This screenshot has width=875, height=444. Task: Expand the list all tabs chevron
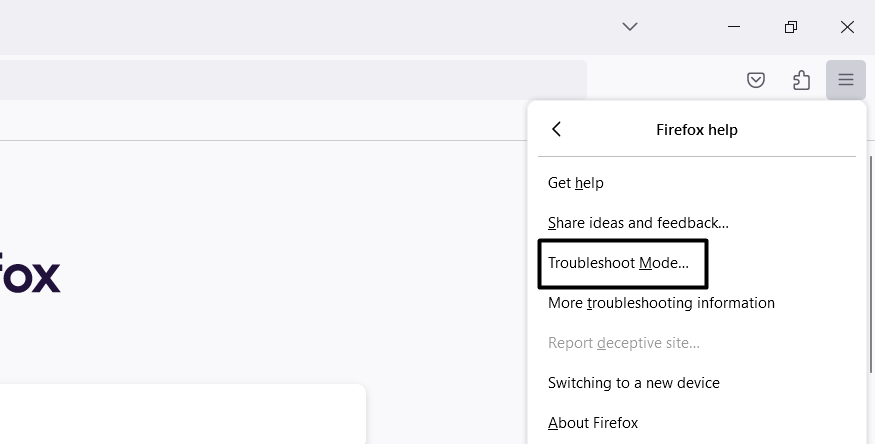[630, 27]
